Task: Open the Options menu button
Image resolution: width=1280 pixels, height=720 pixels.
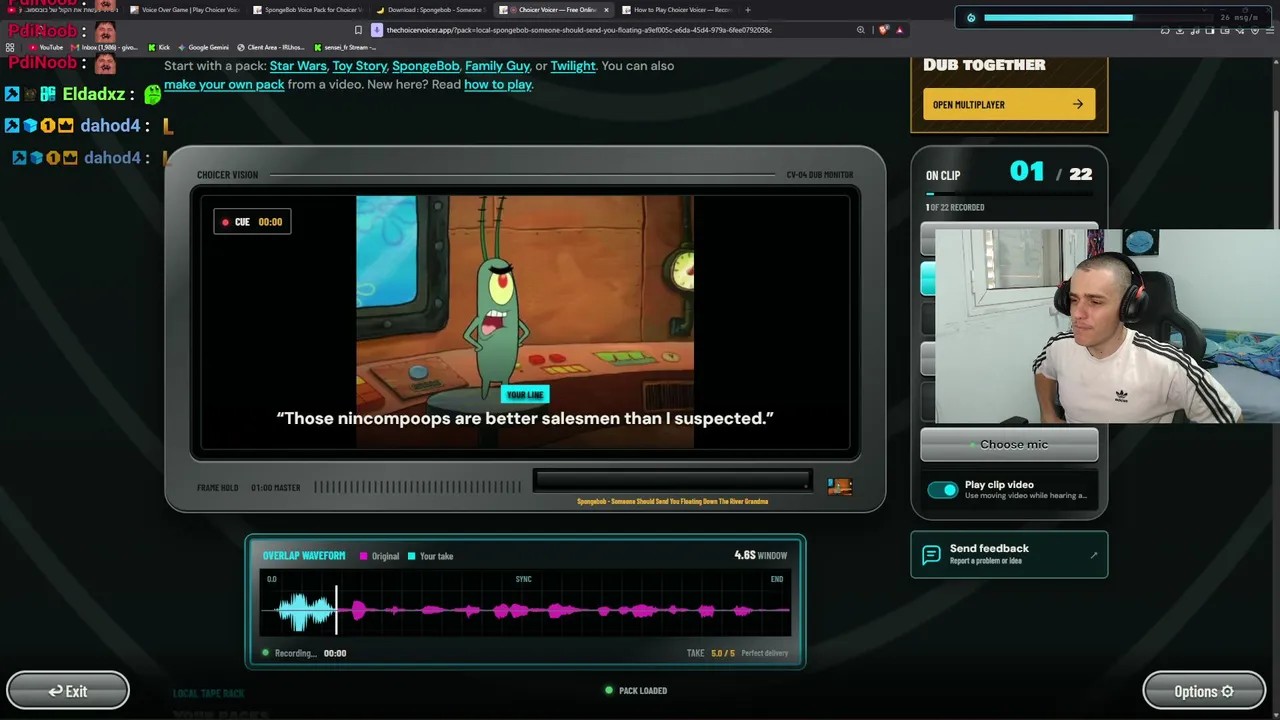Action: click(1204, 691)
